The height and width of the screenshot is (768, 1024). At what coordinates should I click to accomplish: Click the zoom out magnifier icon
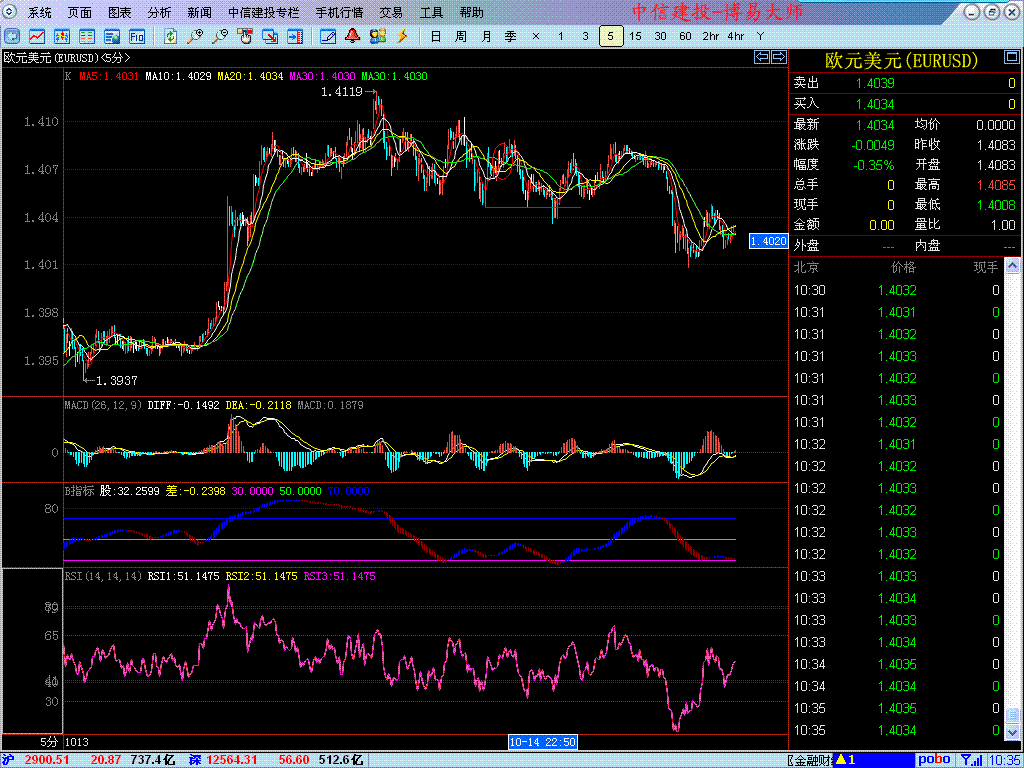(x=219, y=37)
